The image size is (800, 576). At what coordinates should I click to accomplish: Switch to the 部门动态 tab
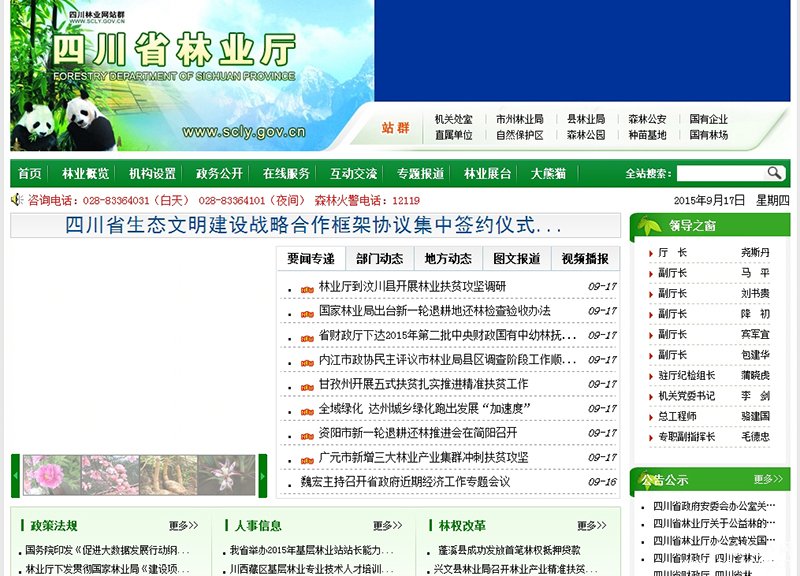pyautogui.click(x=380, y=259)
